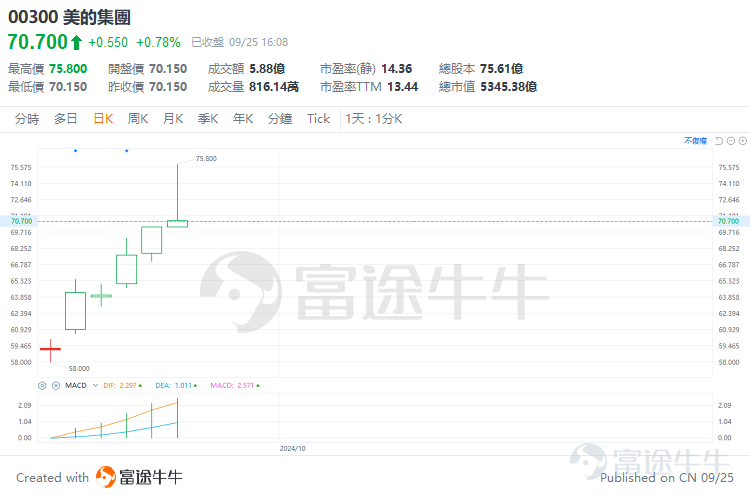Click the 70.700 current price label on left axis
The width and height of the screenshot is (750, 498).
22,221
